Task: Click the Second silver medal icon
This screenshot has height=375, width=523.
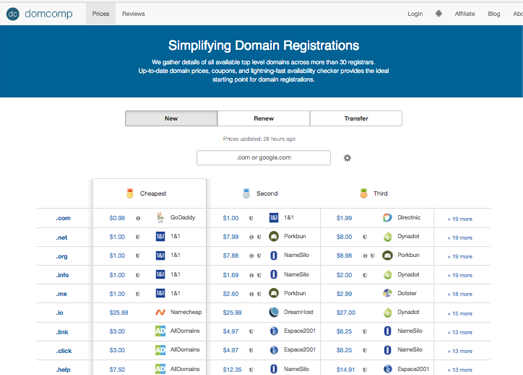Action: coord(246,193)
